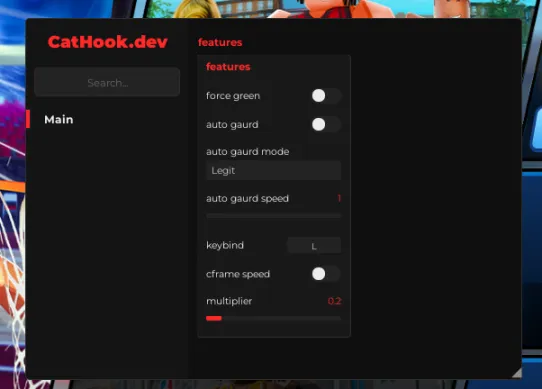
Task: Click the CatHook.dev title
Action: 108,42
